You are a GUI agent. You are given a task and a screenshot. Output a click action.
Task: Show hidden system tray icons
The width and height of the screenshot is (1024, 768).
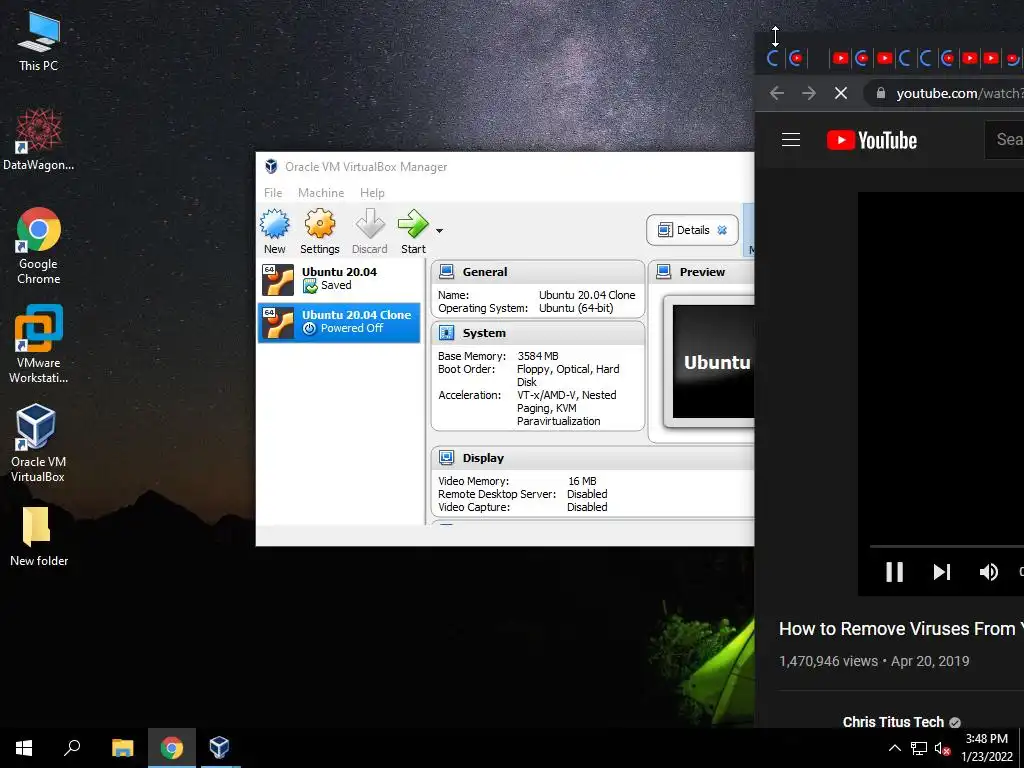point(895,748)
